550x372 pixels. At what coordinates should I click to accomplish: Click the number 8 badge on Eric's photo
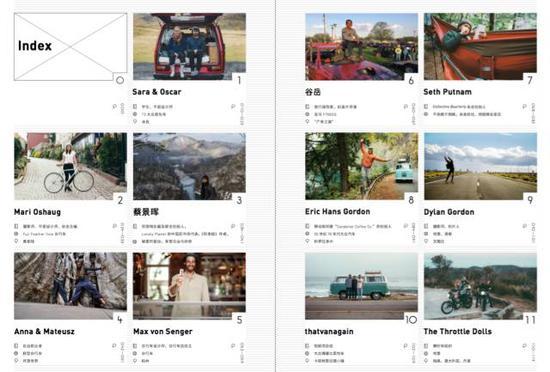click(x=411, y=200)
